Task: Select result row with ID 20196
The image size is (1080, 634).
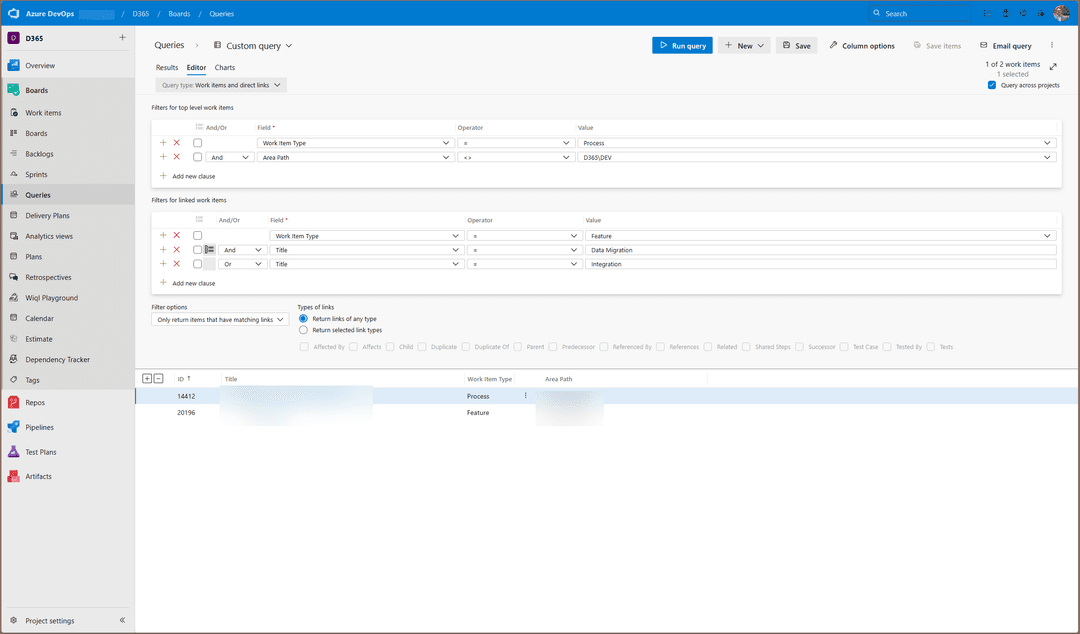Action: point(607,413)
